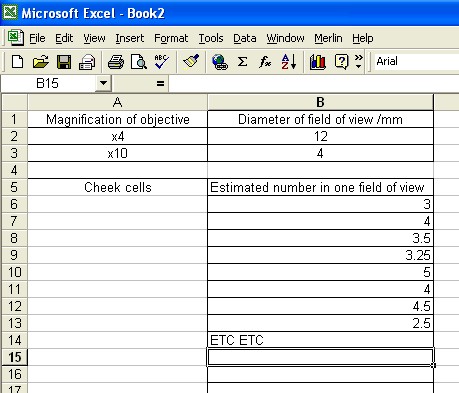Select the cell with value 3.25
Viewport: 459px width, 393px height.
(x=320, y=255)
